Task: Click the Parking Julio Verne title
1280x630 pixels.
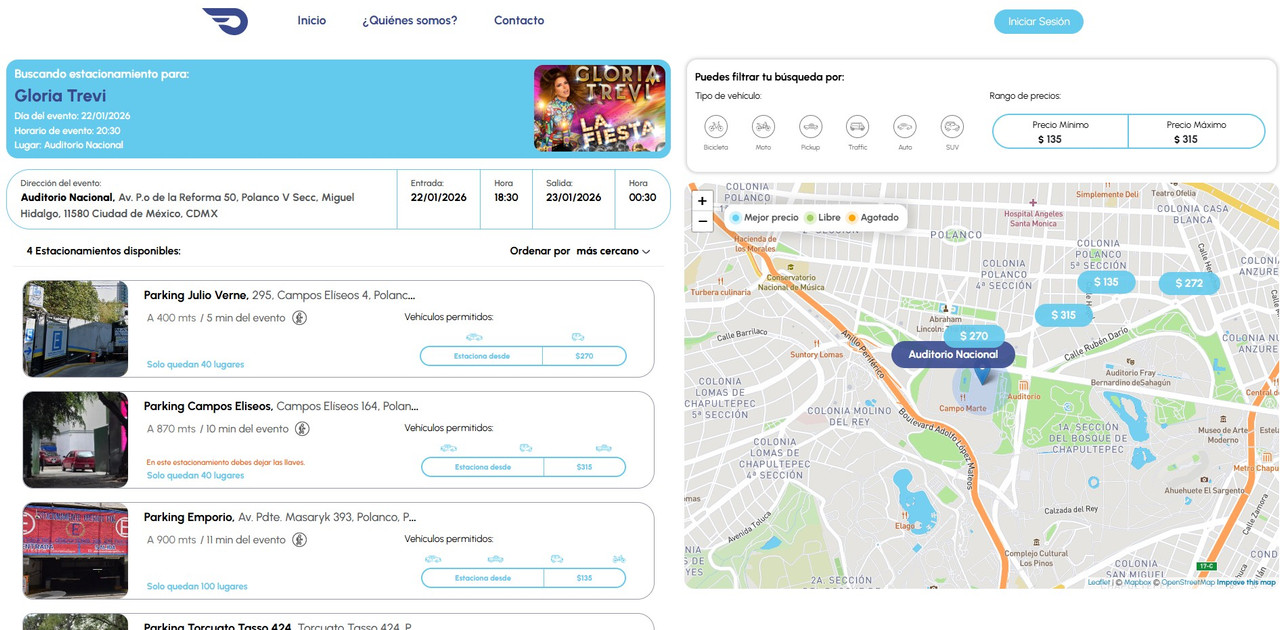Action: coord(196,295)
